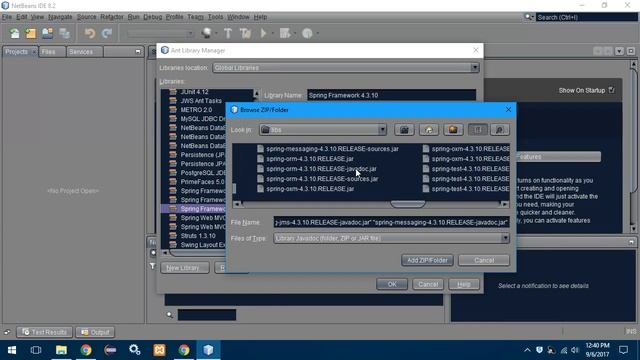Click the Run Project play icon
Screen dimensions: 640x360
click(x=263, y=33)
